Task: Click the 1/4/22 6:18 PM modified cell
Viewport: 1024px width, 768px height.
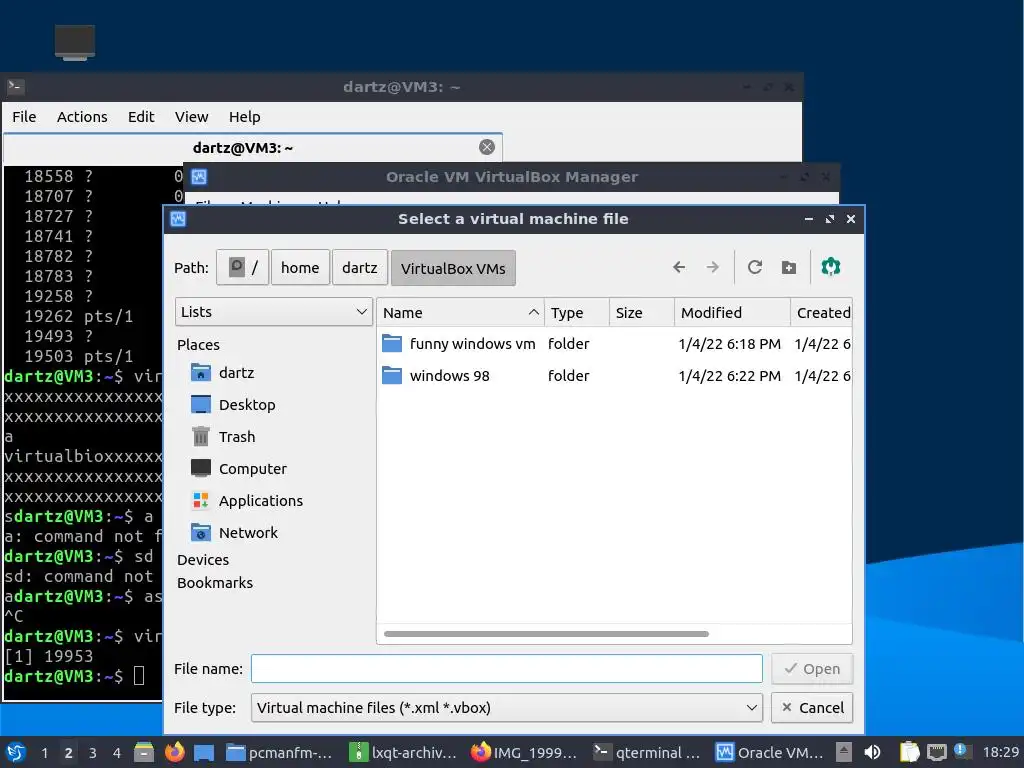Action: point(729,344)
